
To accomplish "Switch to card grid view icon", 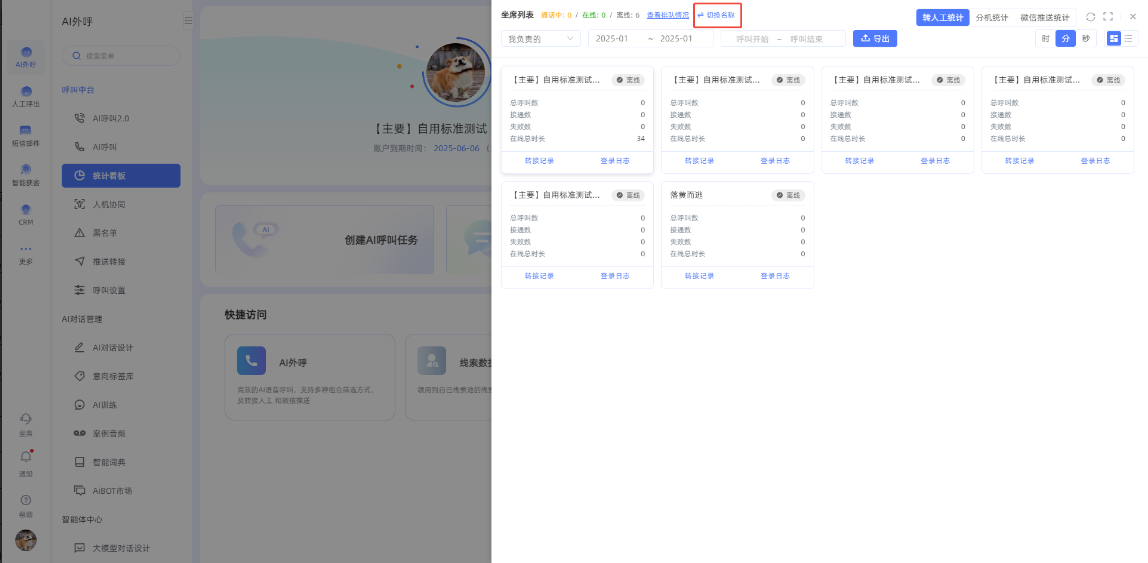I will pos(1114,38).
